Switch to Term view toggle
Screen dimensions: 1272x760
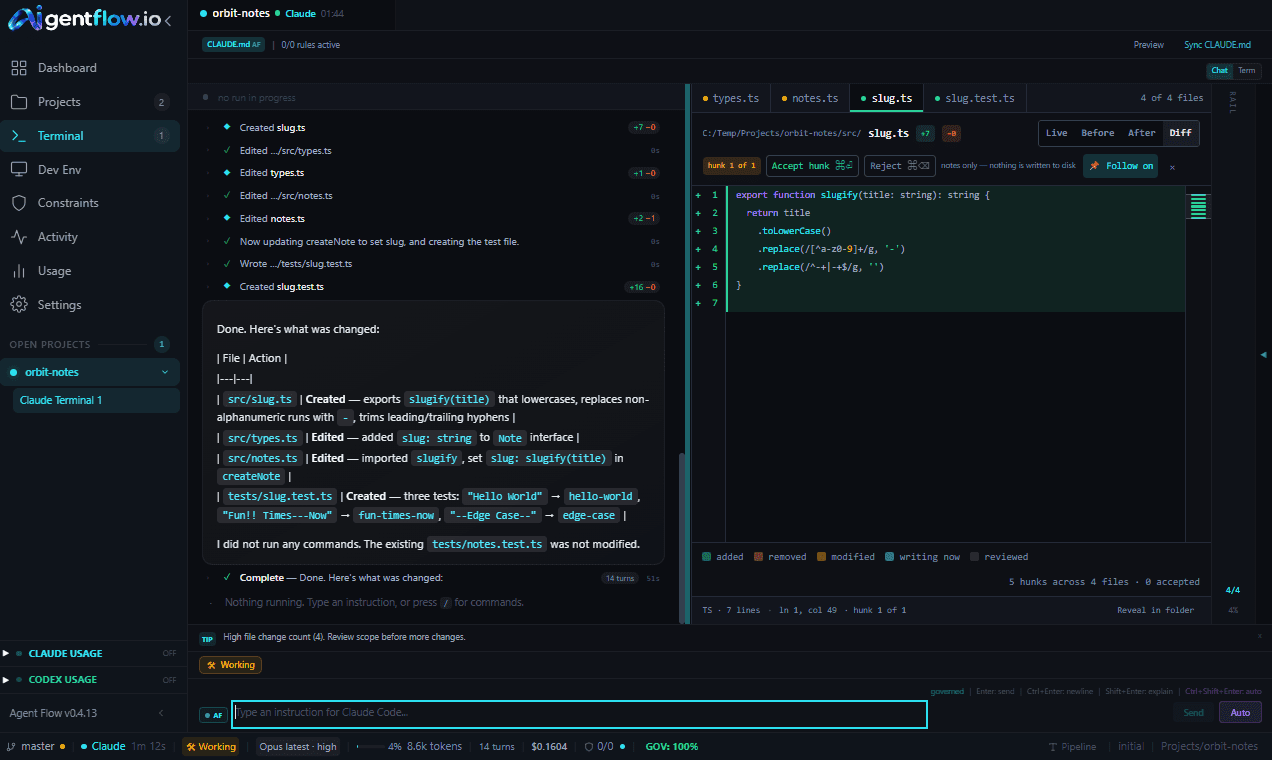coord(1246,71)
